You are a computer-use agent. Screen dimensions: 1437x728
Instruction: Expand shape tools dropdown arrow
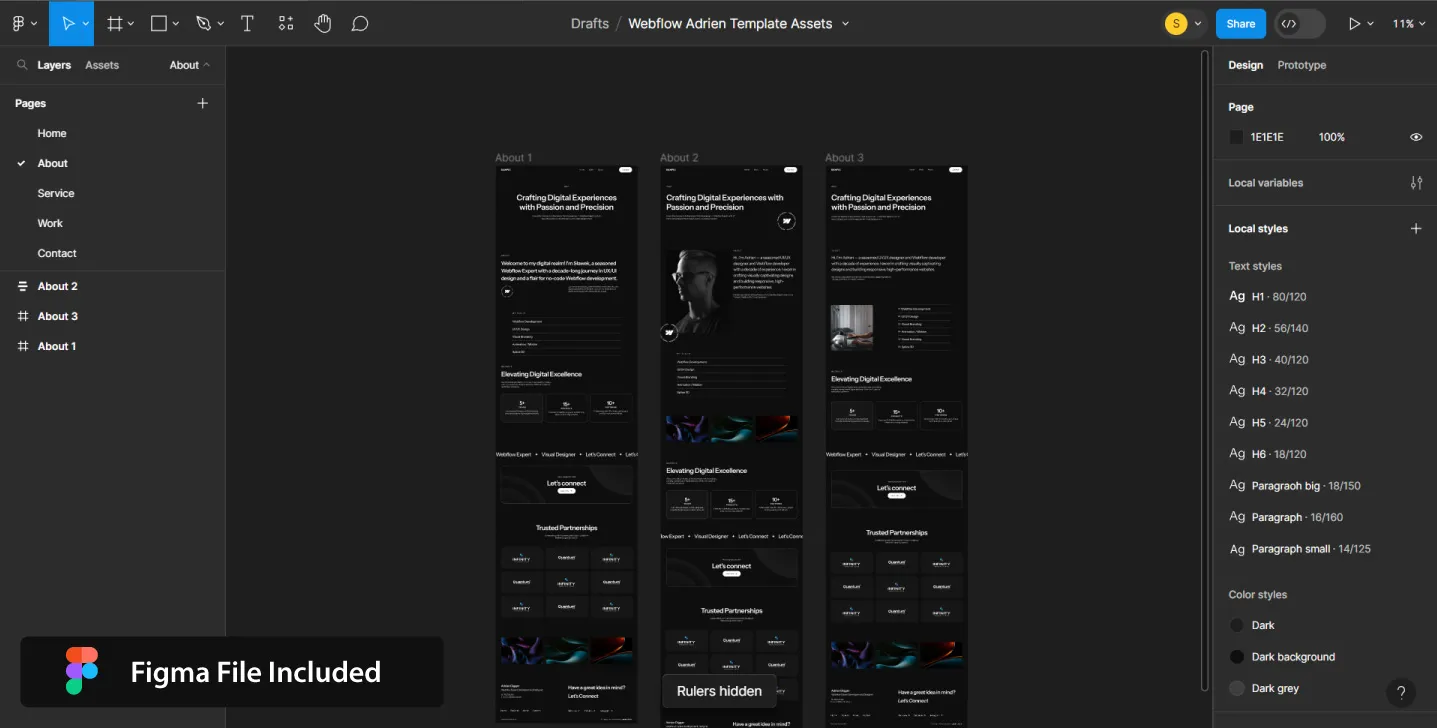tap(176, 23)
